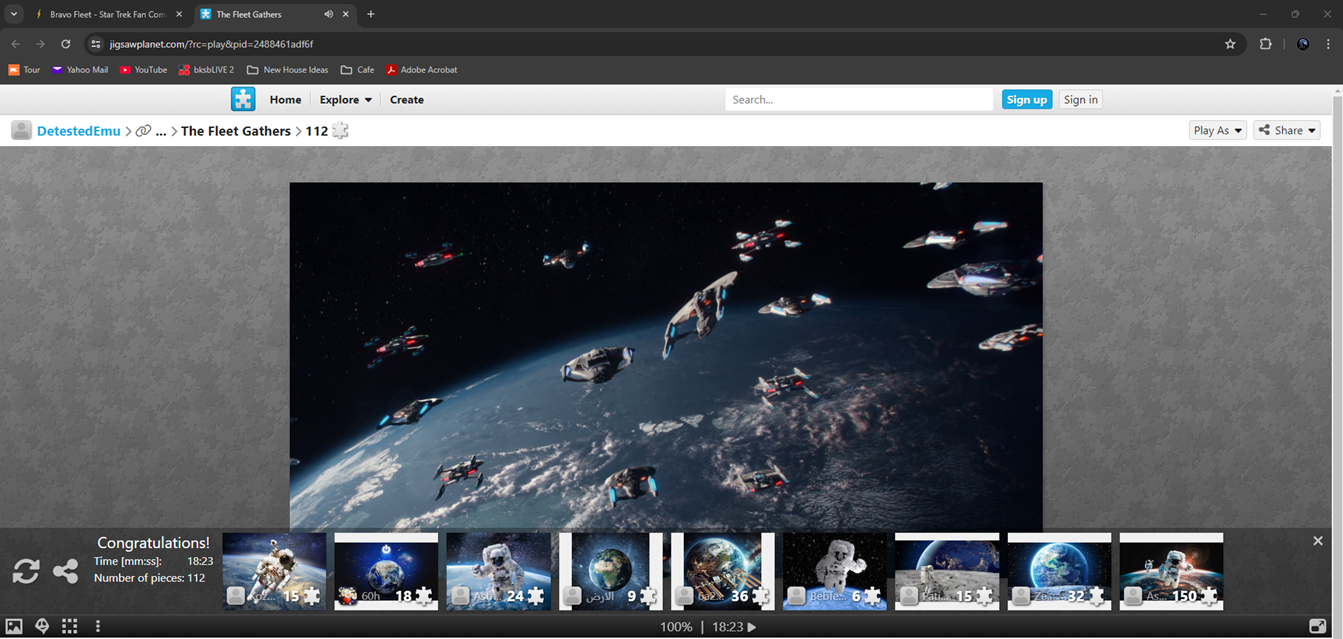The image size is (1343, 639).
Task: Click the share icon beside Congratulations
Action: click(x=66, y=571)
